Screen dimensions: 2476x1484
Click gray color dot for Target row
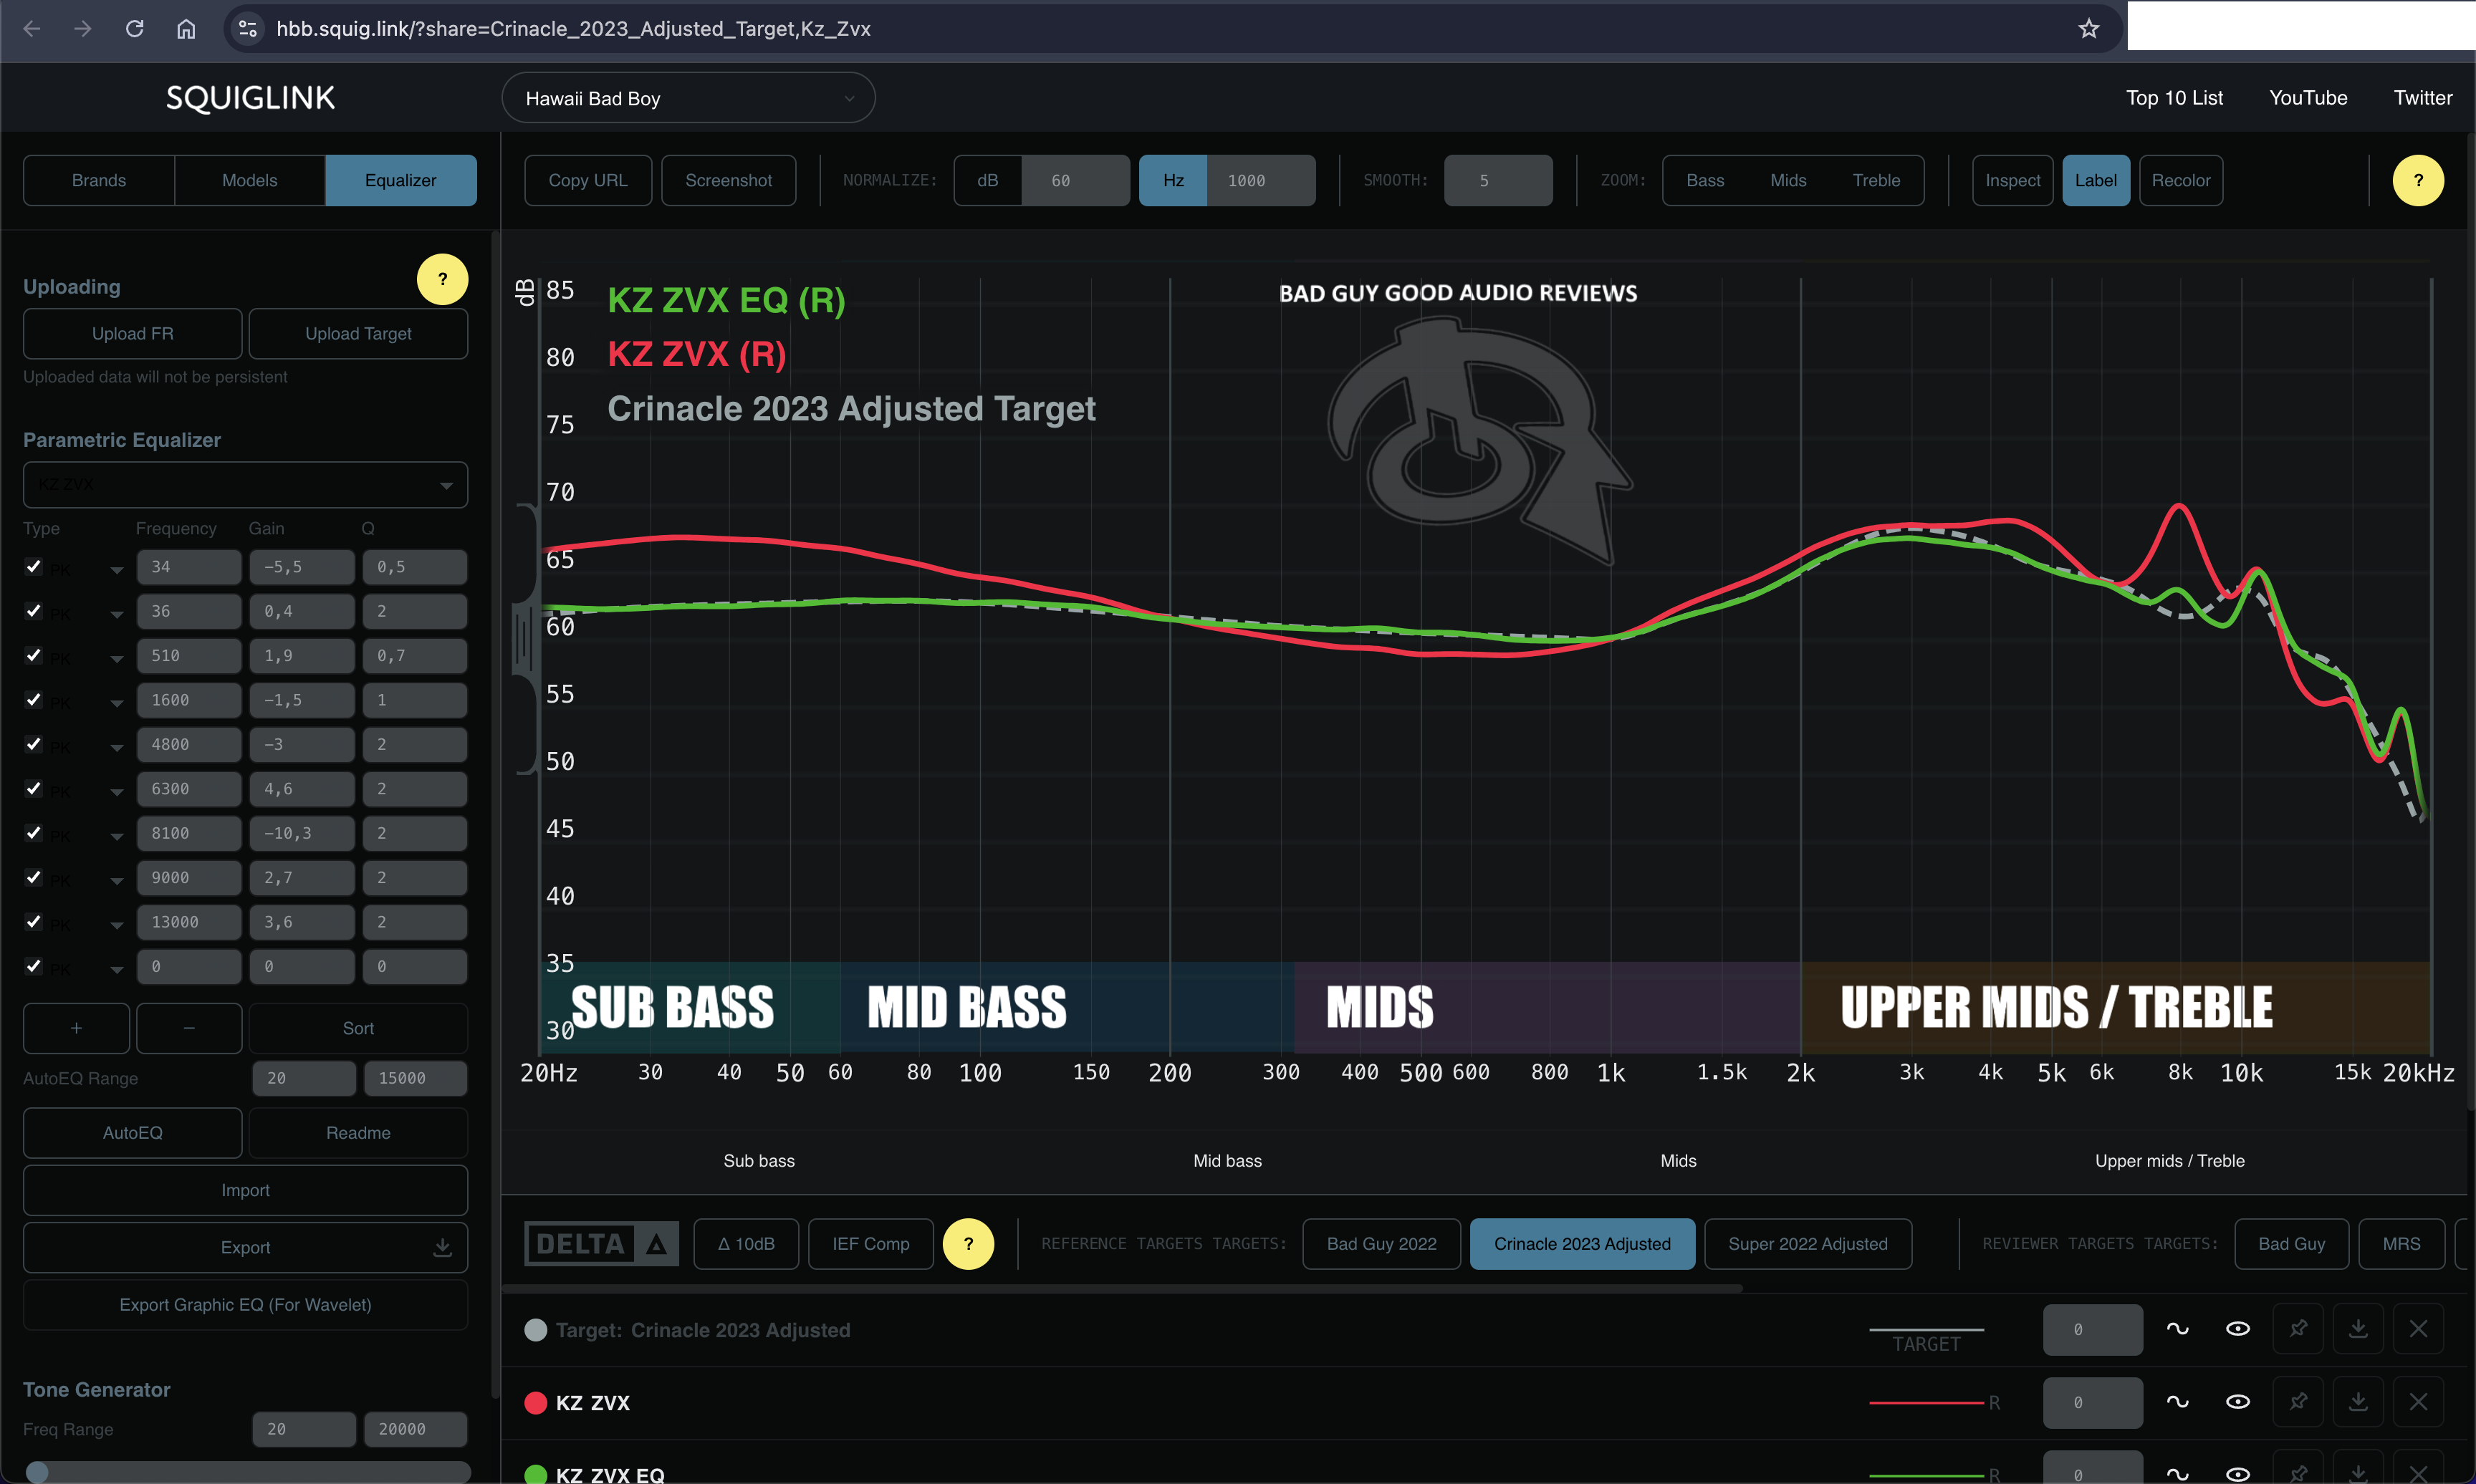pos(535,1330)
